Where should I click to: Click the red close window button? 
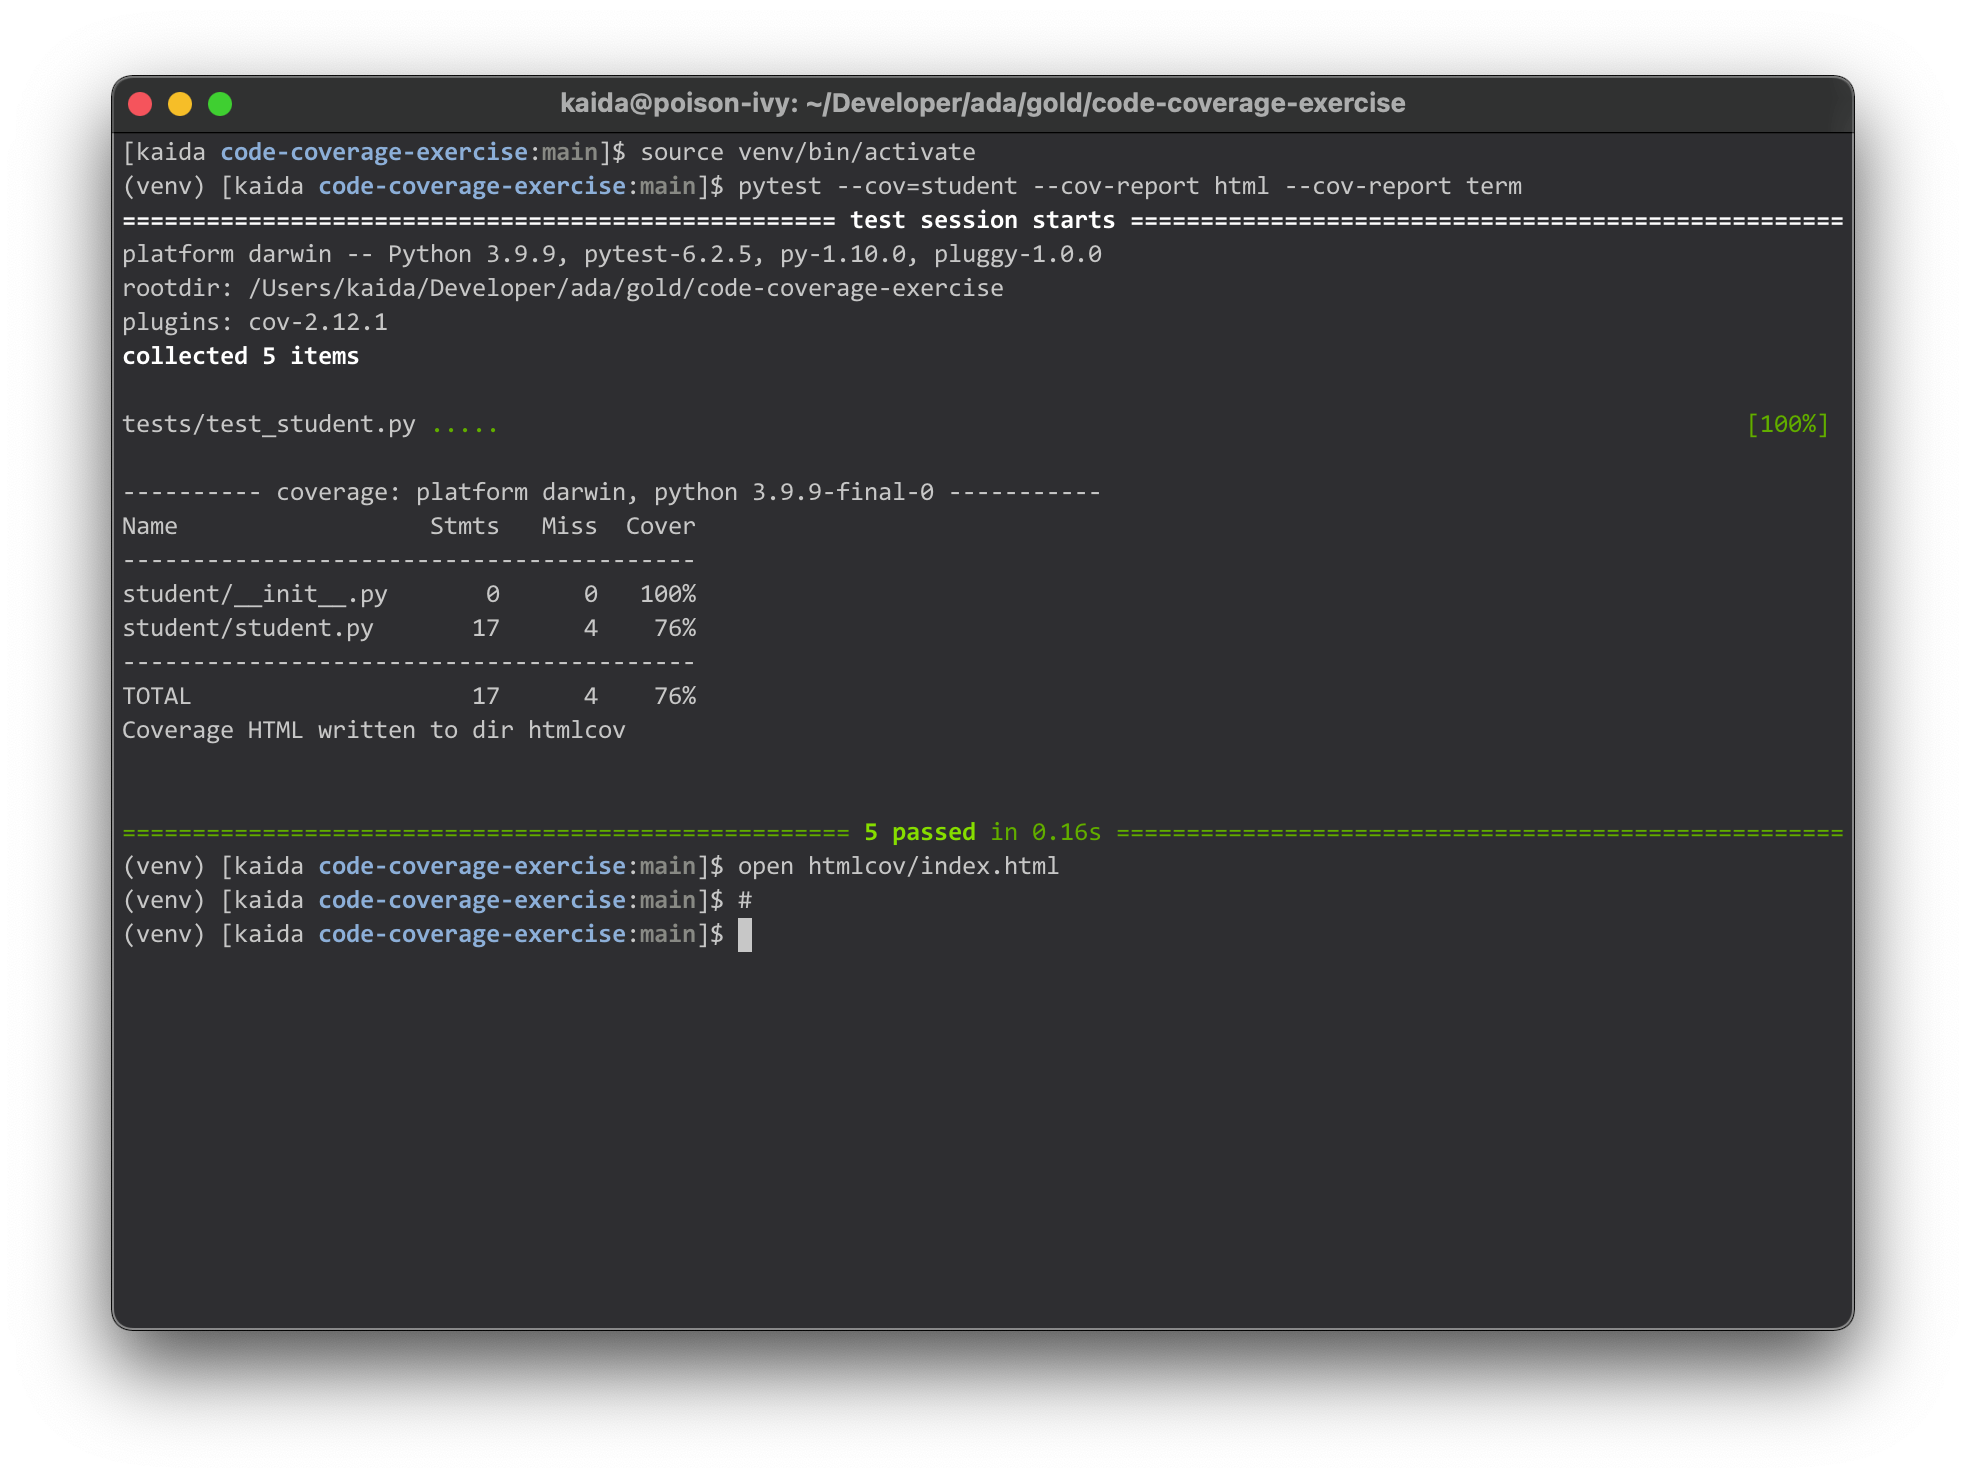click(x=140, y=104)
